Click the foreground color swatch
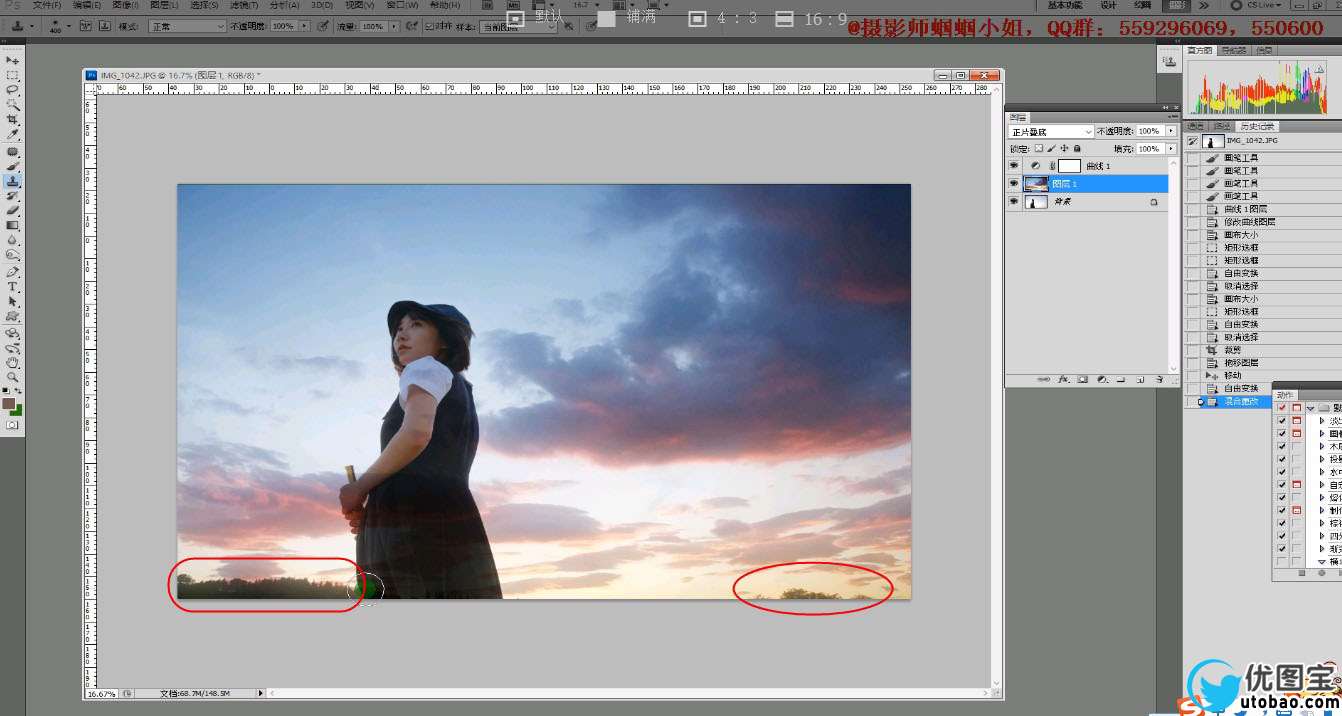This screenshot has height=716, width=1342. tap(9, 404)
